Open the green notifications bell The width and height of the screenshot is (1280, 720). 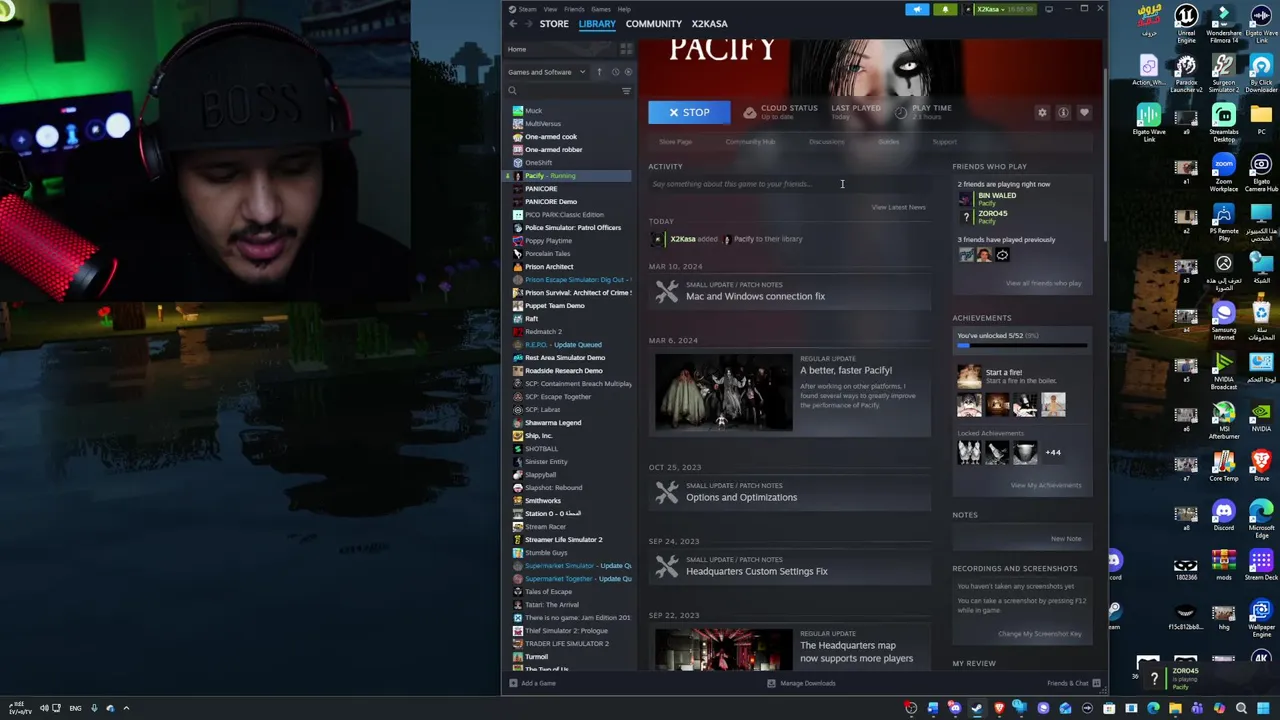coord(945,9)
